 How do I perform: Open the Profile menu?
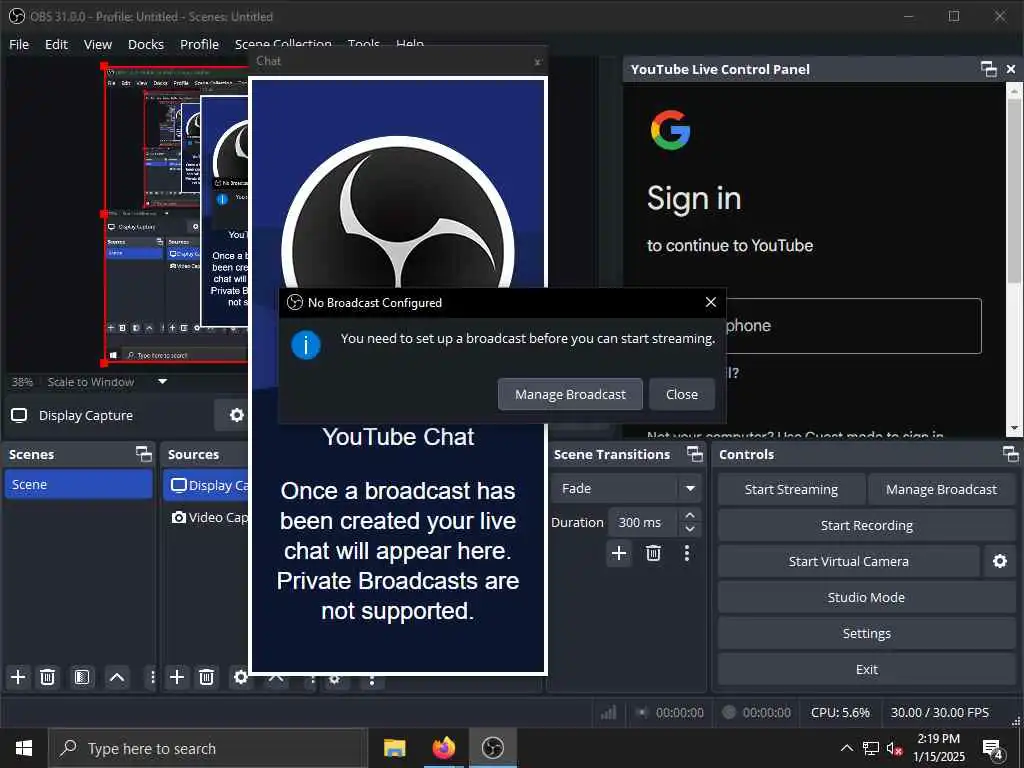coord(199,44)
